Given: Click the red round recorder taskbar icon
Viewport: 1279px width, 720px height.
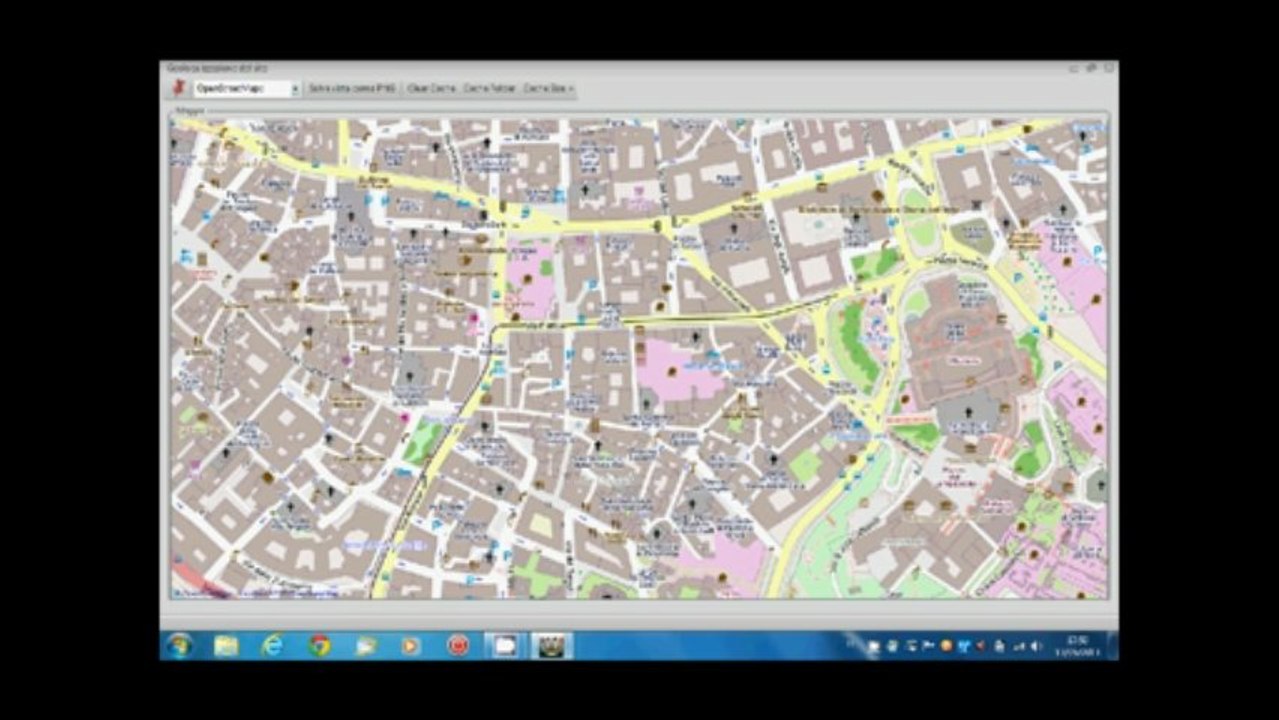Looking at the screenshot, I should click(458, 646).
